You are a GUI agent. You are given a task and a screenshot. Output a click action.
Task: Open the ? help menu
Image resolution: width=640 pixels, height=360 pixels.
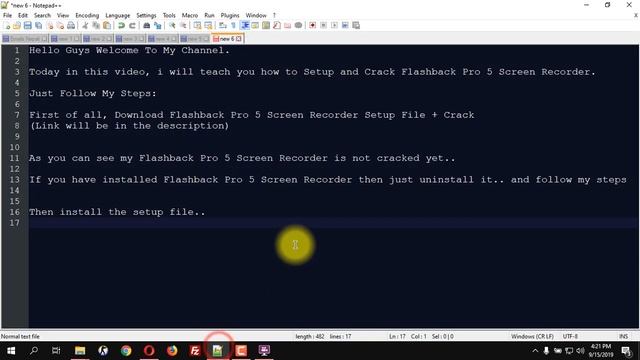pos(274,16)
